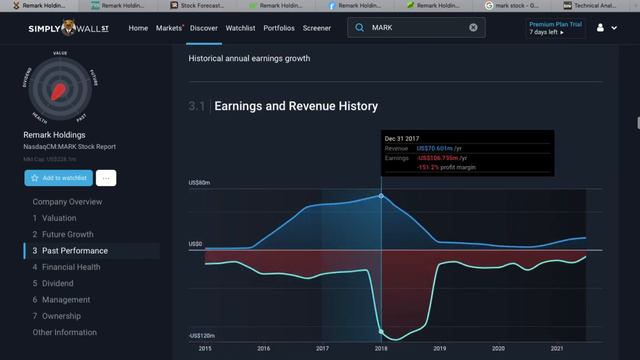This screenshot has height=360, width=640.
Task: Go to 6 Management section
Action: click(61, 300)
